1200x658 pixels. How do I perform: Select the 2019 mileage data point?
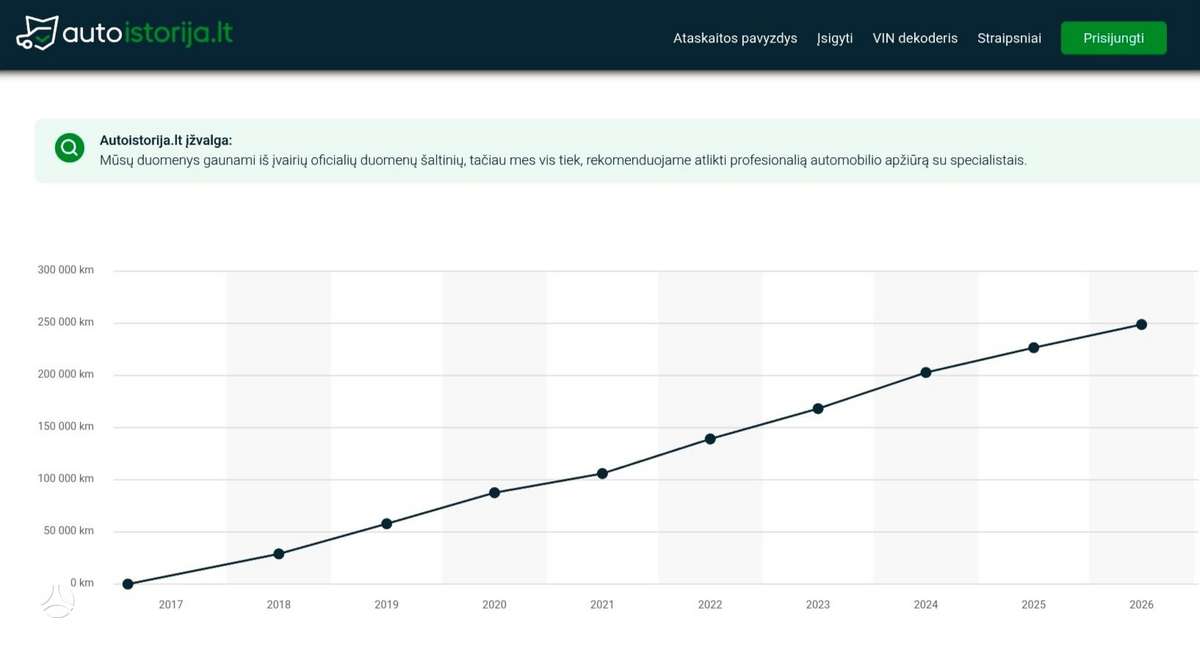[x=387, y=524]
